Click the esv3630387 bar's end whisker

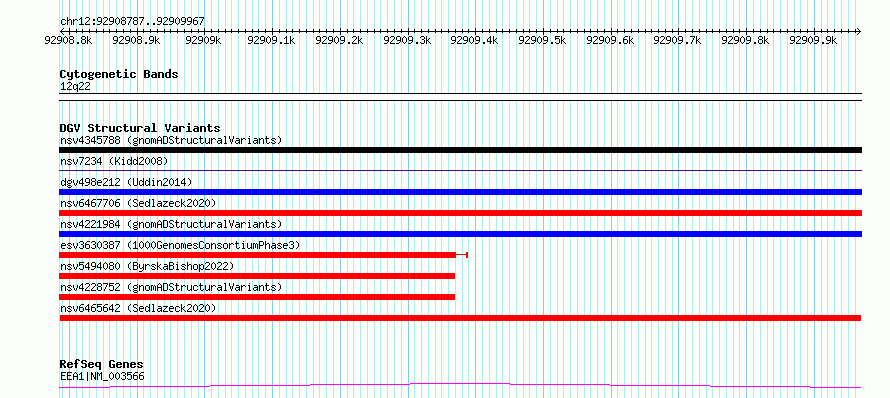point(462,255)
